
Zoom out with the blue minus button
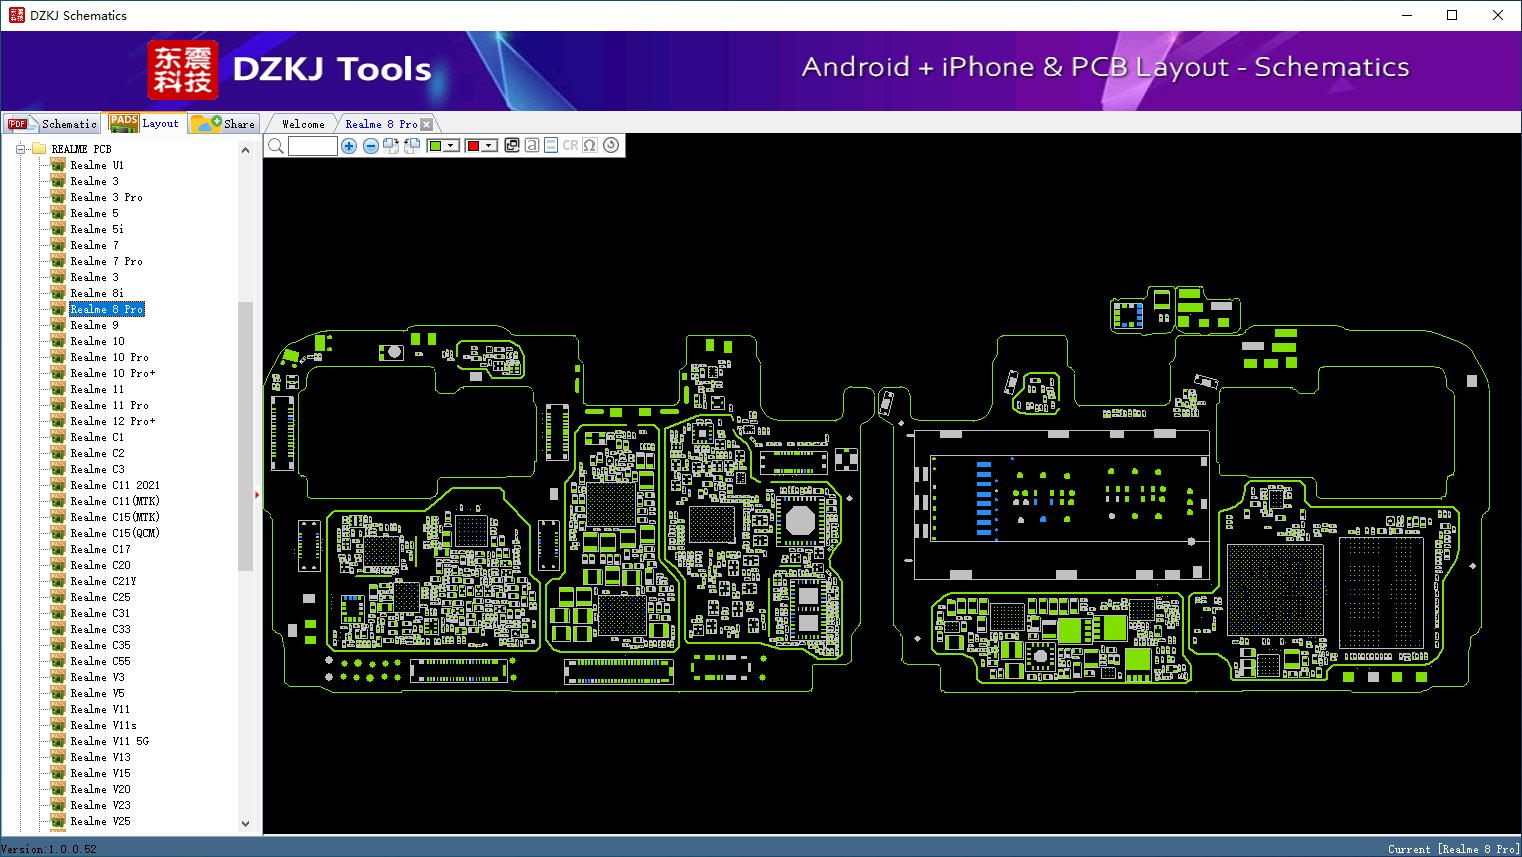pos(371,146)
